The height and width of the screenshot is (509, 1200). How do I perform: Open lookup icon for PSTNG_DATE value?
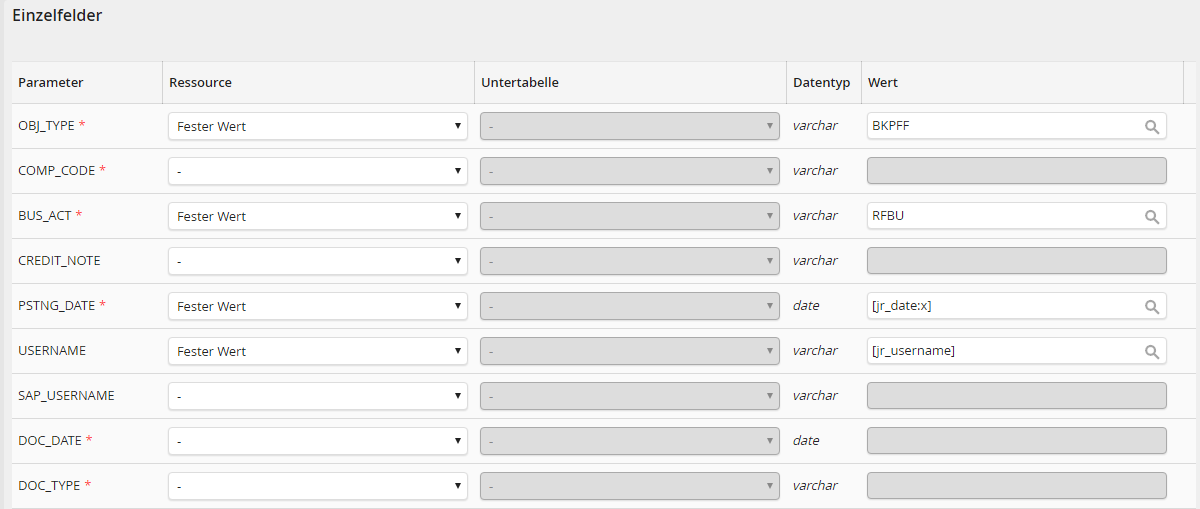click(x=1152, y=307)
